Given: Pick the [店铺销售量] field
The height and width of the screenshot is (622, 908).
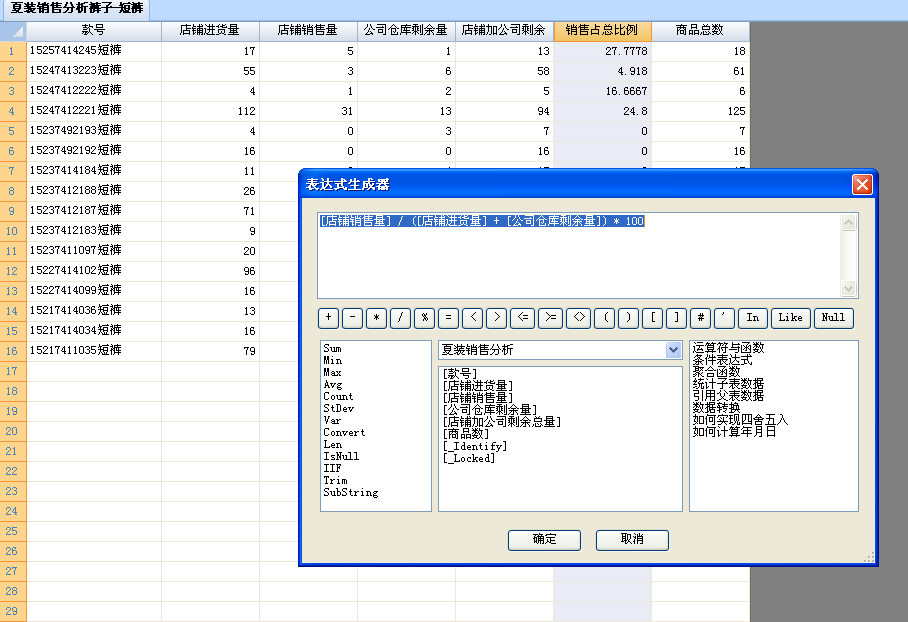Looking at the screenshot, I should click(478, 398).
